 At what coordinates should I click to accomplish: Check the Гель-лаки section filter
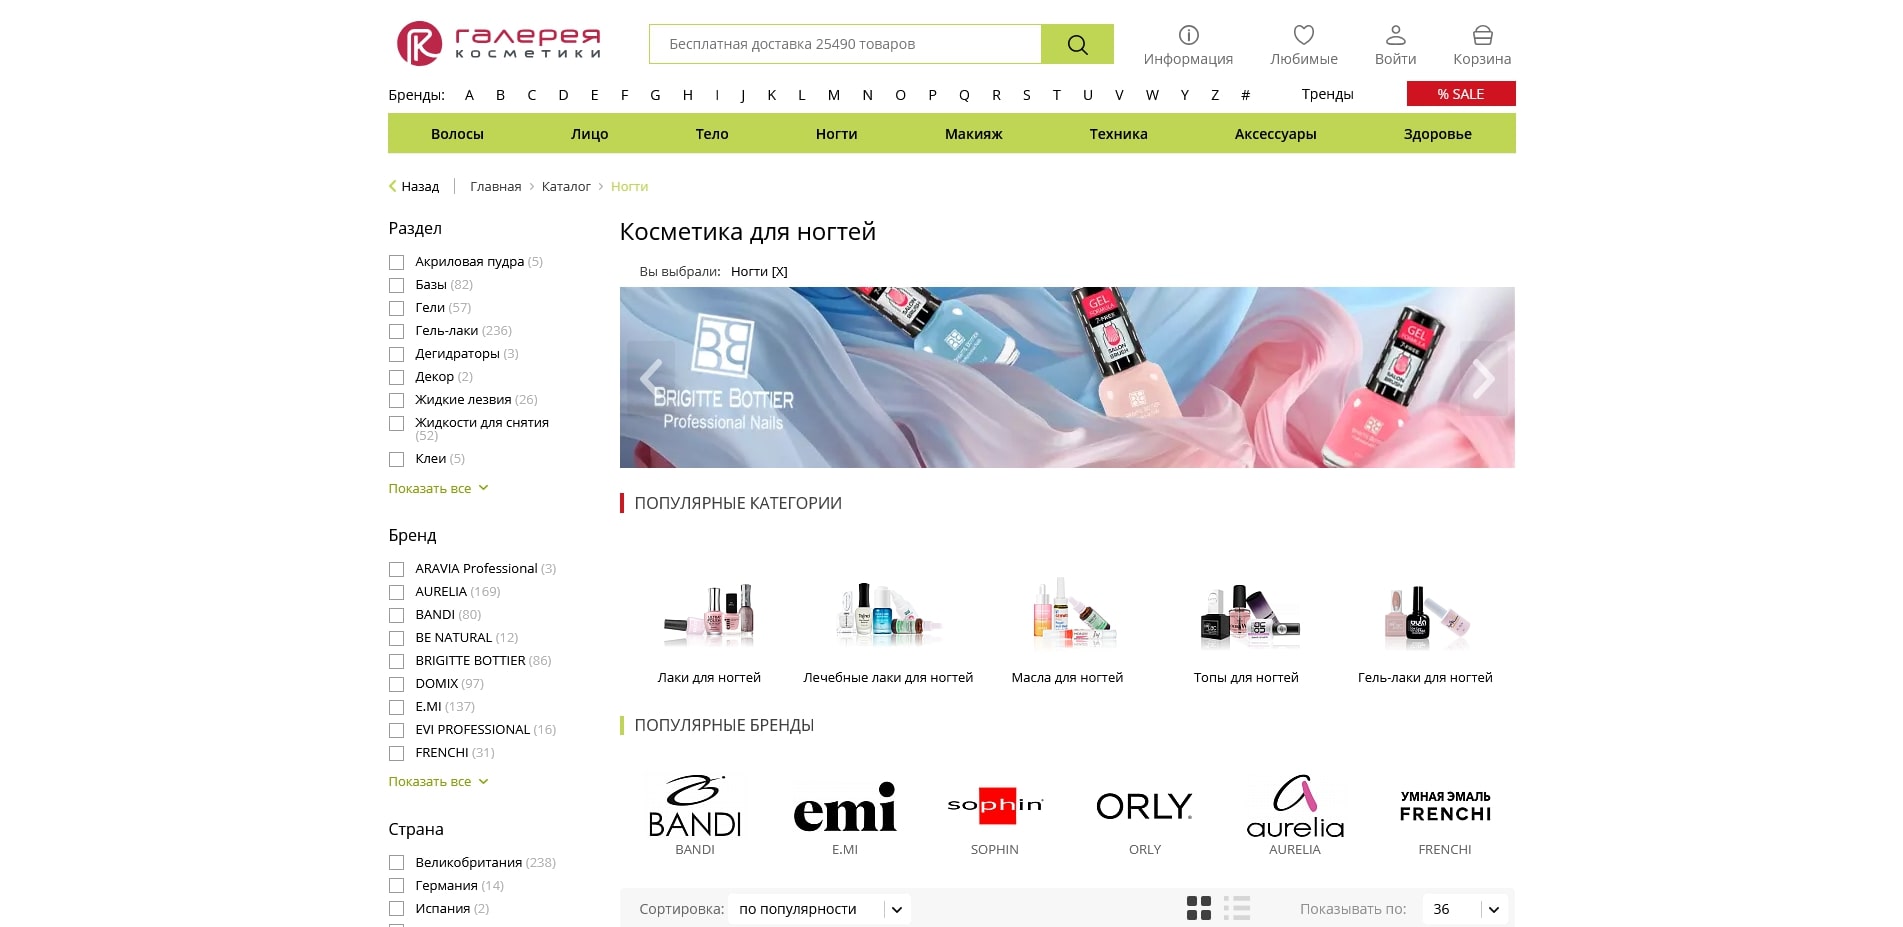pyautogui.click(x=397, y=331)
